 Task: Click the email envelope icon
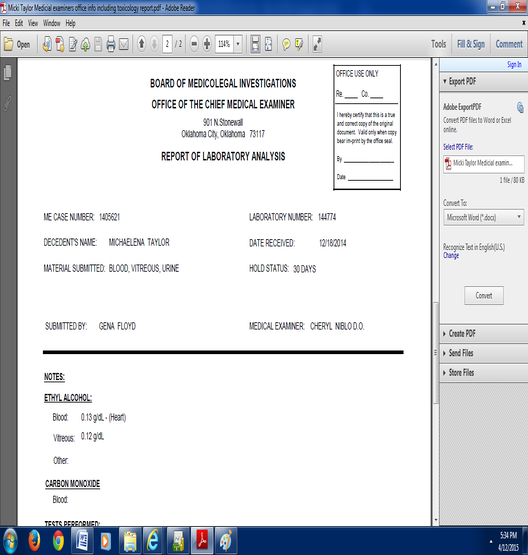tap(124, 45)
